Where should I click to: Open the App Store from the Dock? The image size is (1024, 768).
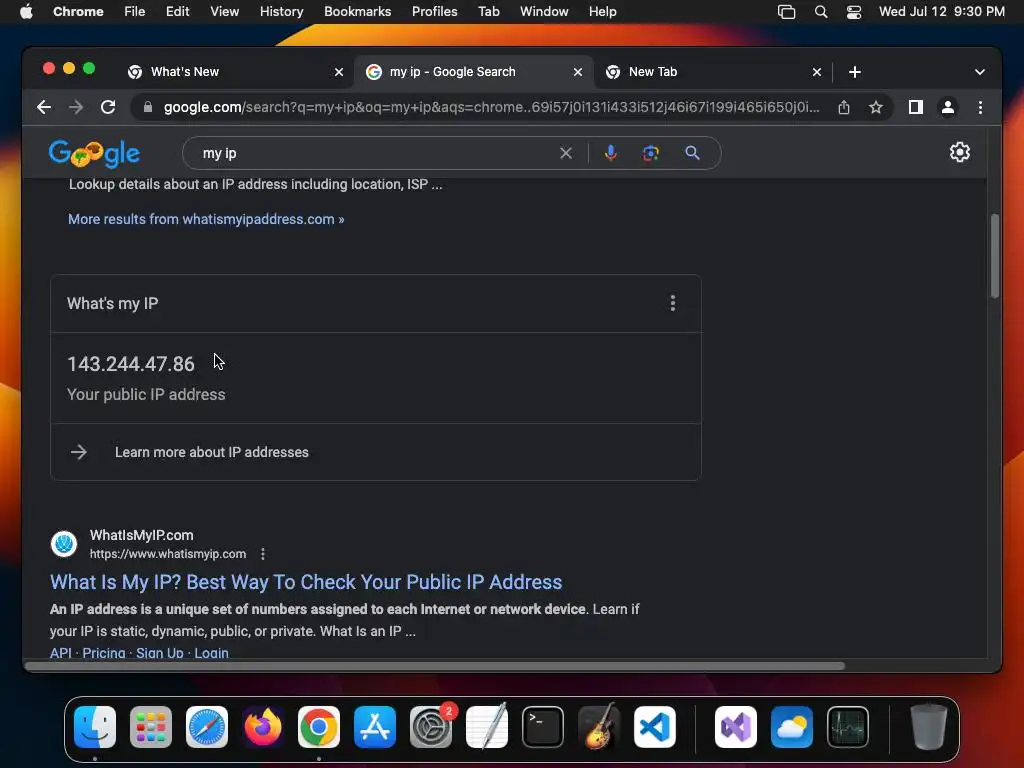tap(375, 727)
